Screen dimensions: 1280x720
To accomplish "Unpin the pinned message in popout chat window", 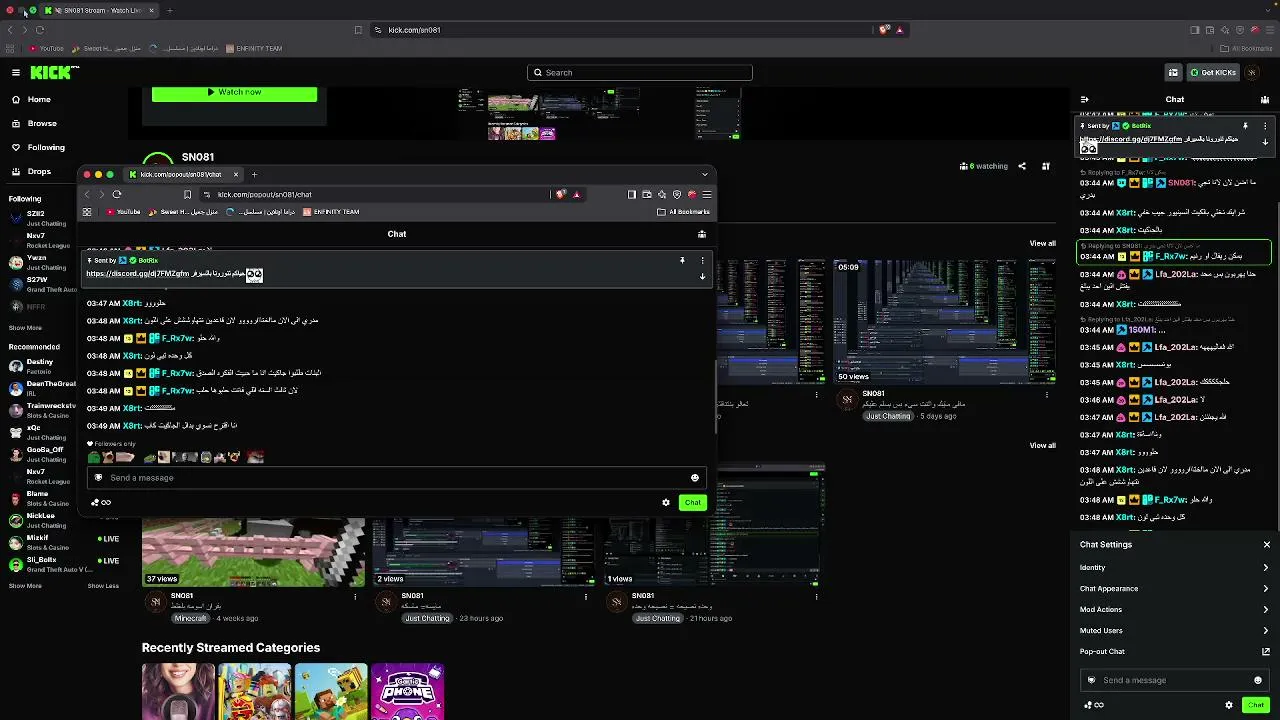I will click(682, 260).
